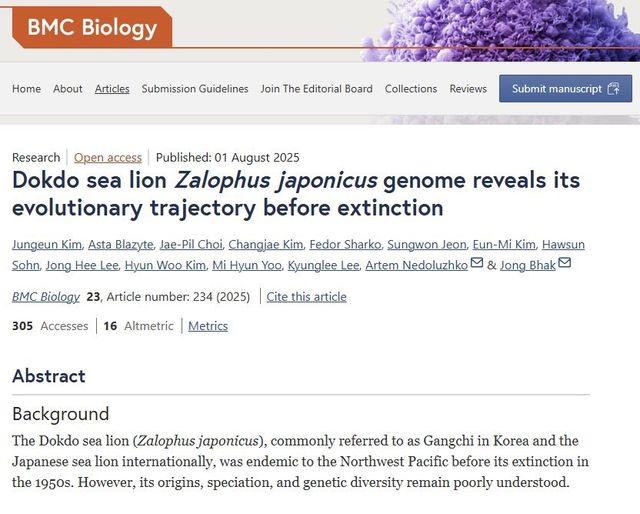The width and height of the screenshot is (640, 514).
Task: Select Join The Editorial Board
Action: (316, 89)
